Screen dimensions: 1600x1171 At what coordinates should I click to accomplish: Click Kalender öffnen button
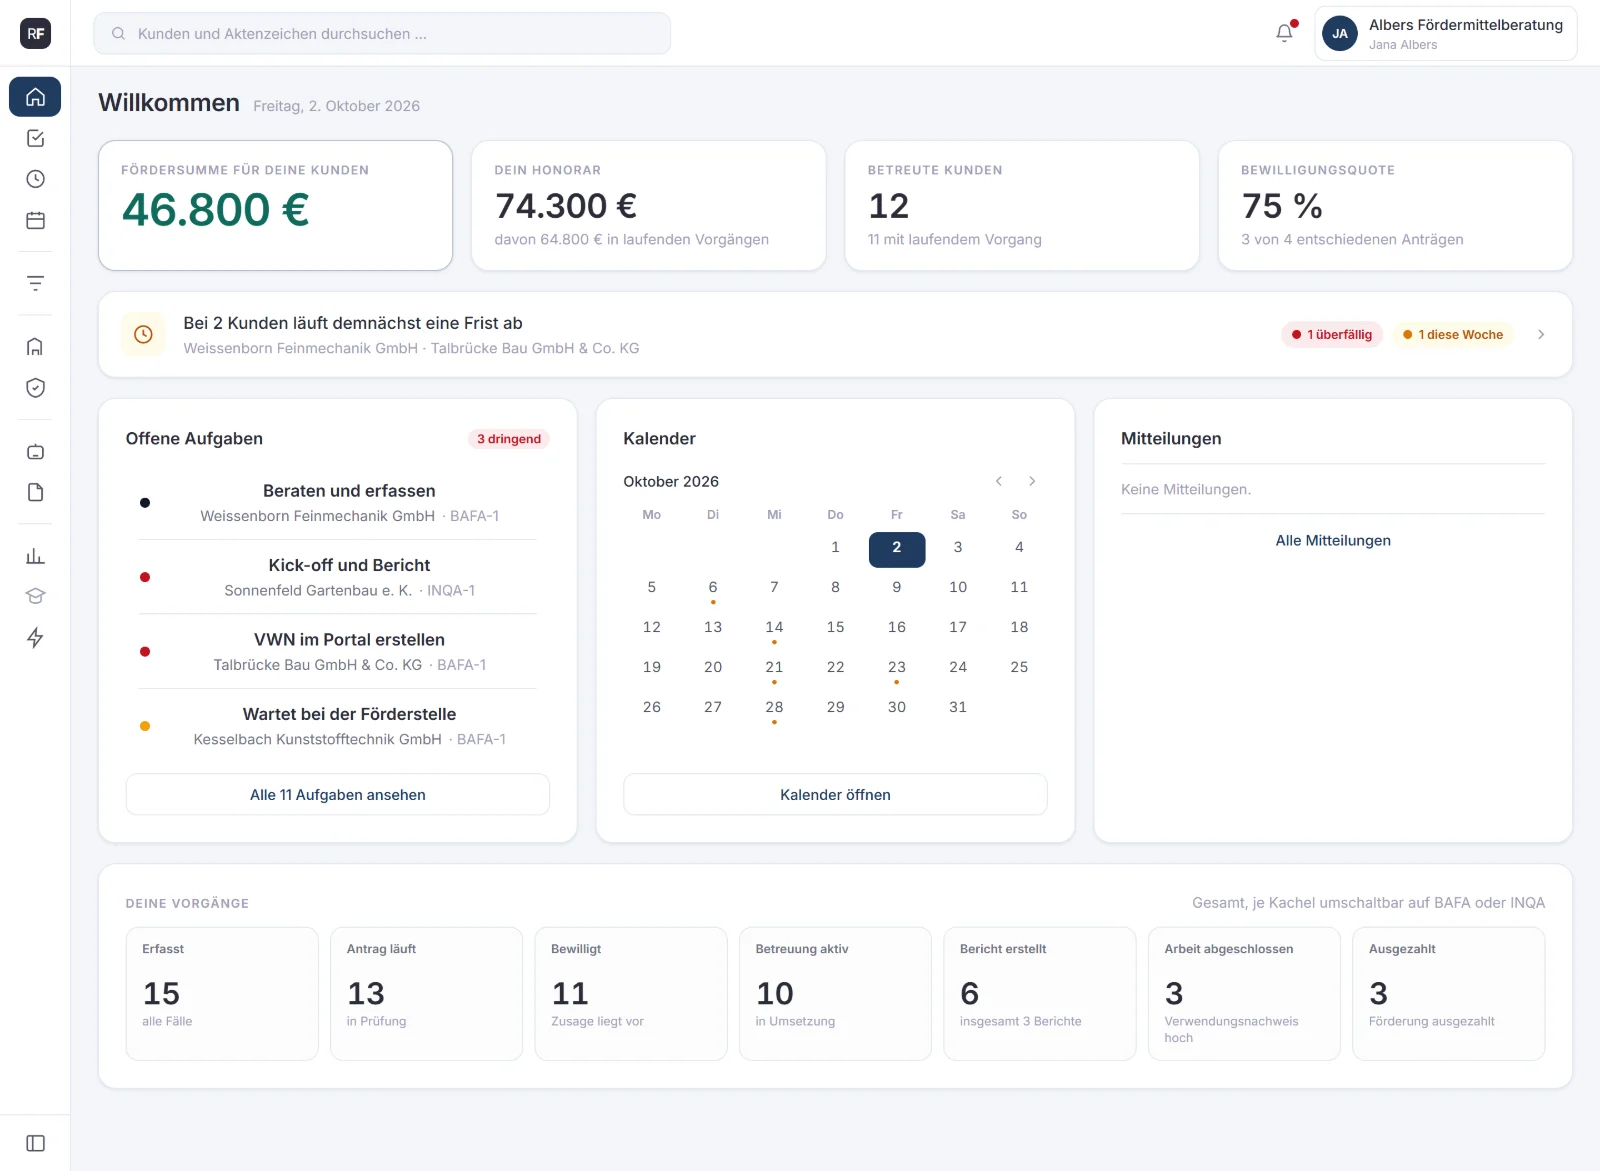point(835,795)
